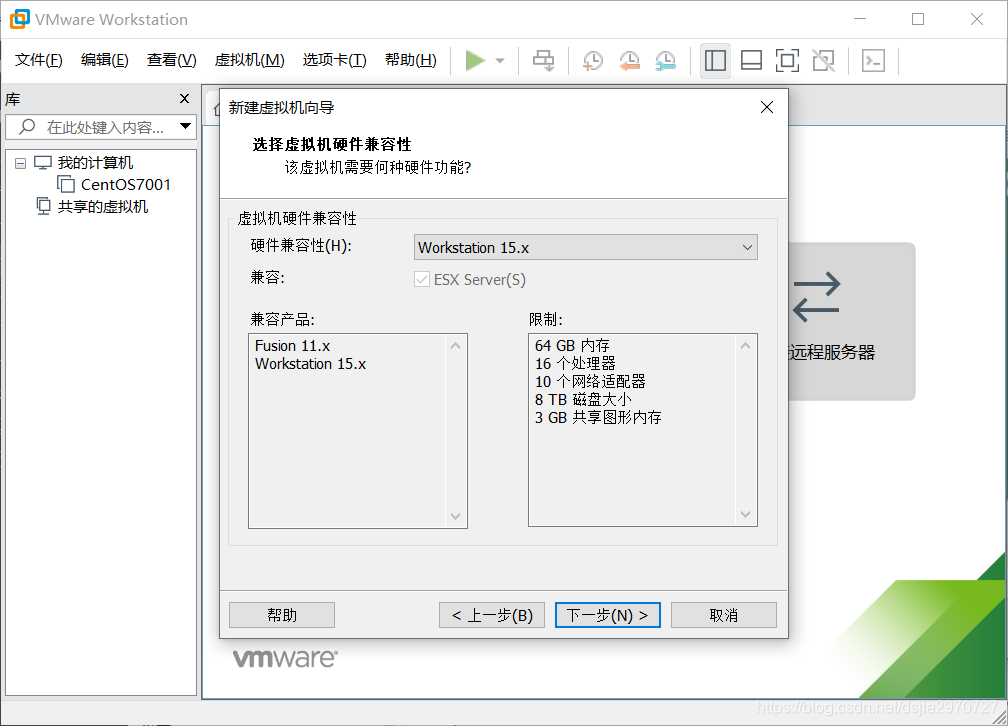Click the 下一步(N) next button
The height and width of the screenshot is (726, 1008).
[608, 615]
